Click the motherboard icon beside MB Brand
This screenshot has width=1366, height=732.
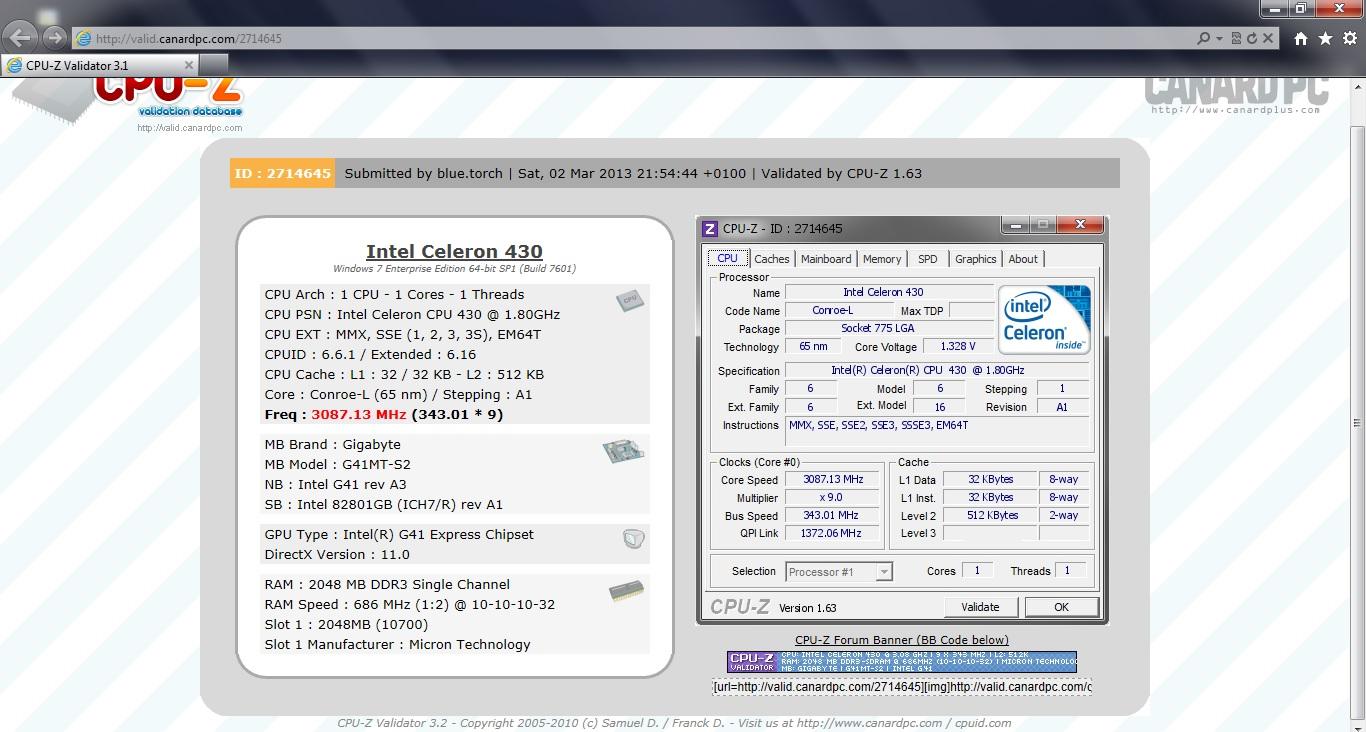(x=623, y=451)
